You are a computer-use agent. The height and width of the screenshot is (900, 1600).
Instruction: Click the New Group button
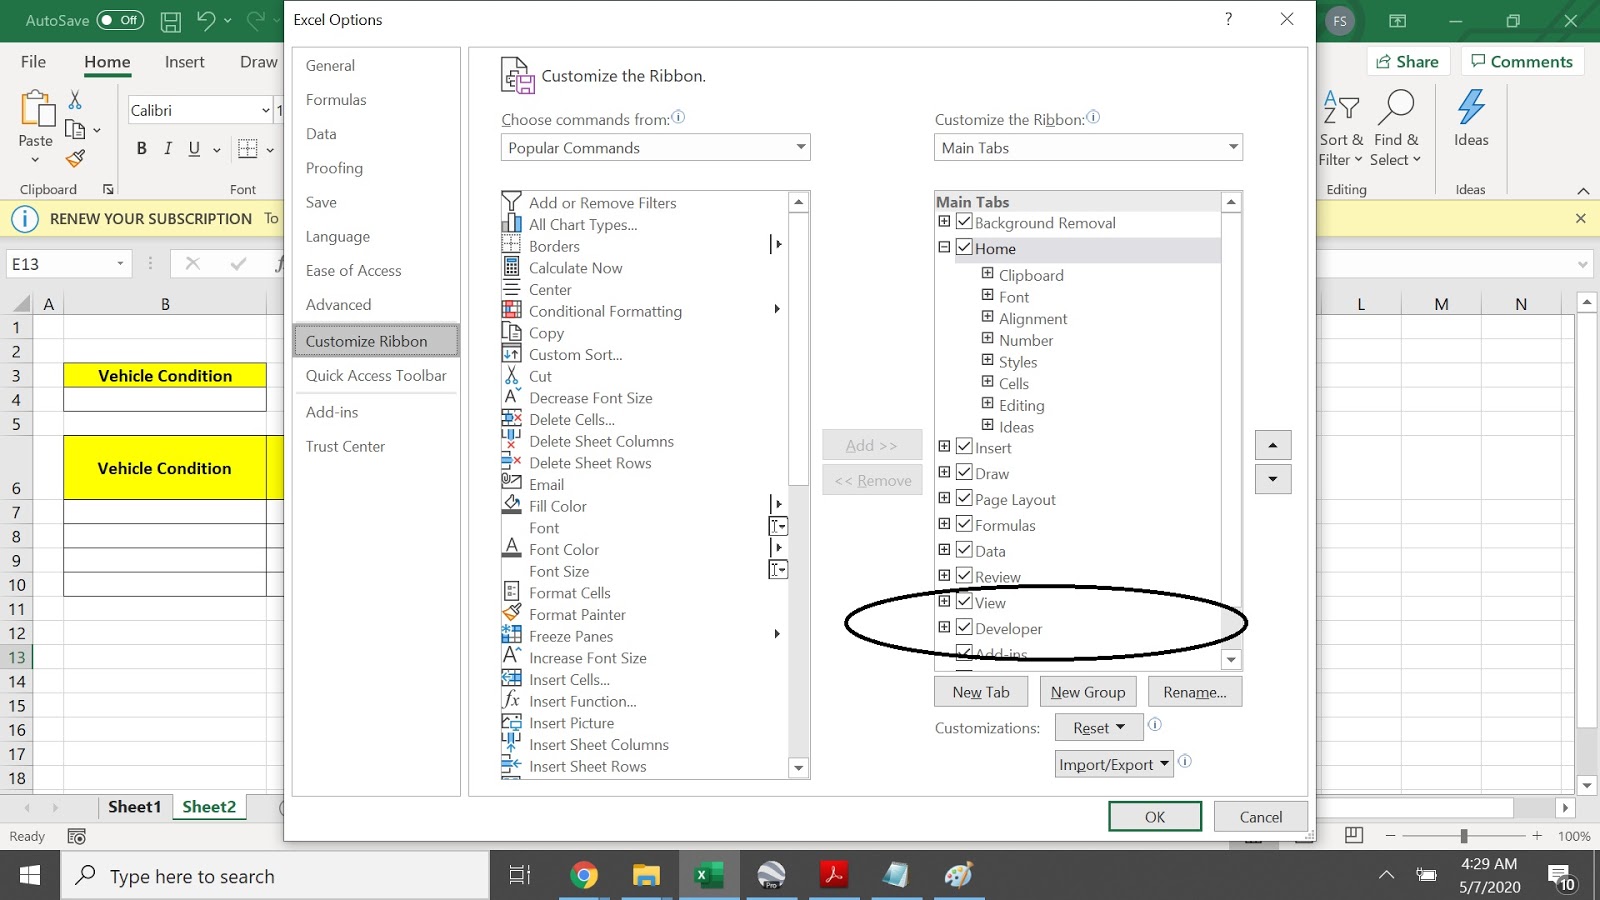(x=1088, y=691)
